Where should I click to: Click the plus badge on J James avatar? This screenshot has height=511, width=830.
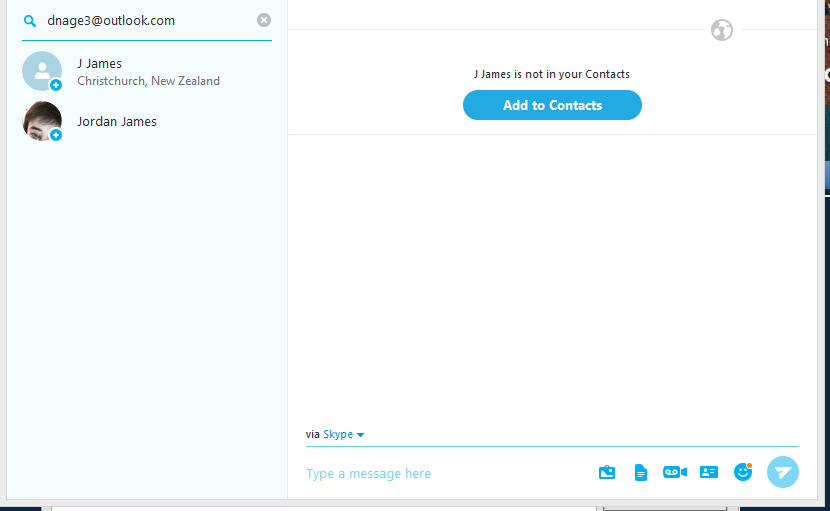[x=56, y=85]
